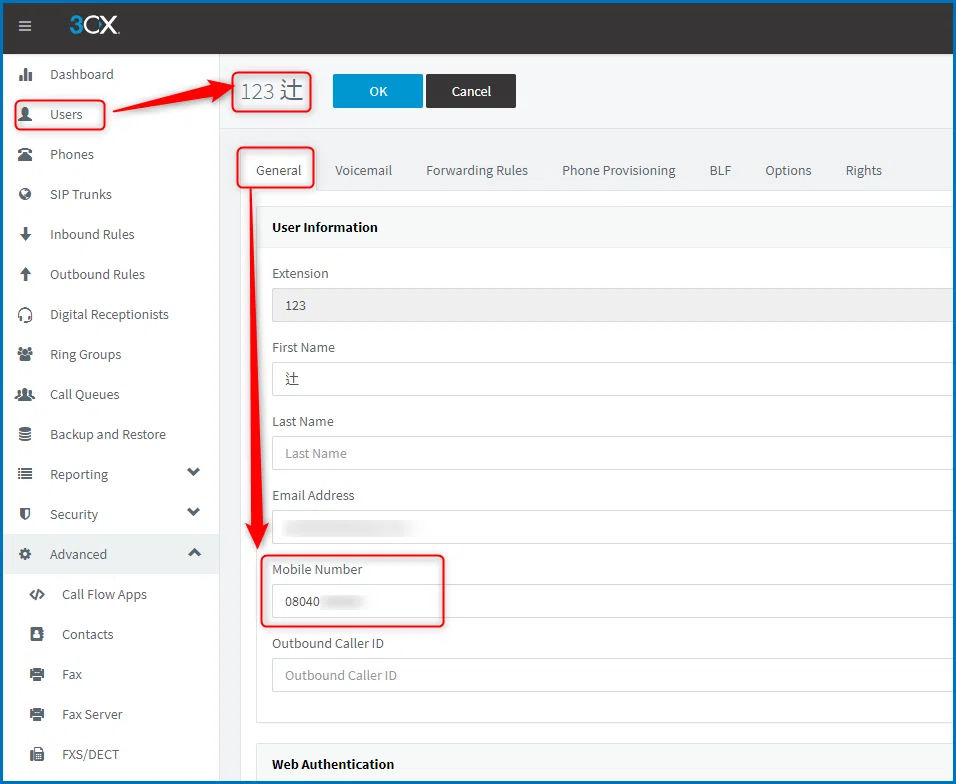Click the Digital Receptionists headset icon

click(x=26, y=315)
